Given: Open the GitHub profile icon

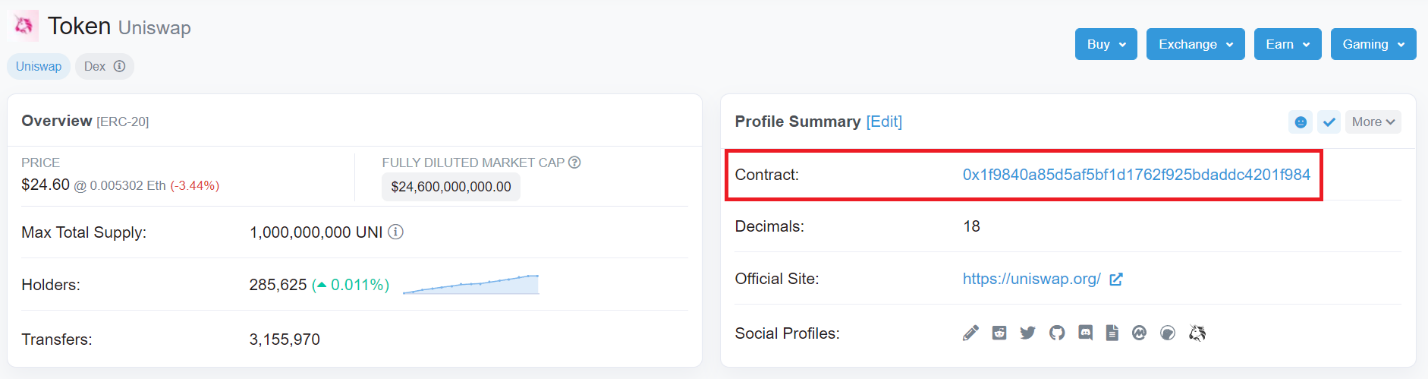Looking at the screenshot, I should pyautogui.click(x=1057, y=333).
